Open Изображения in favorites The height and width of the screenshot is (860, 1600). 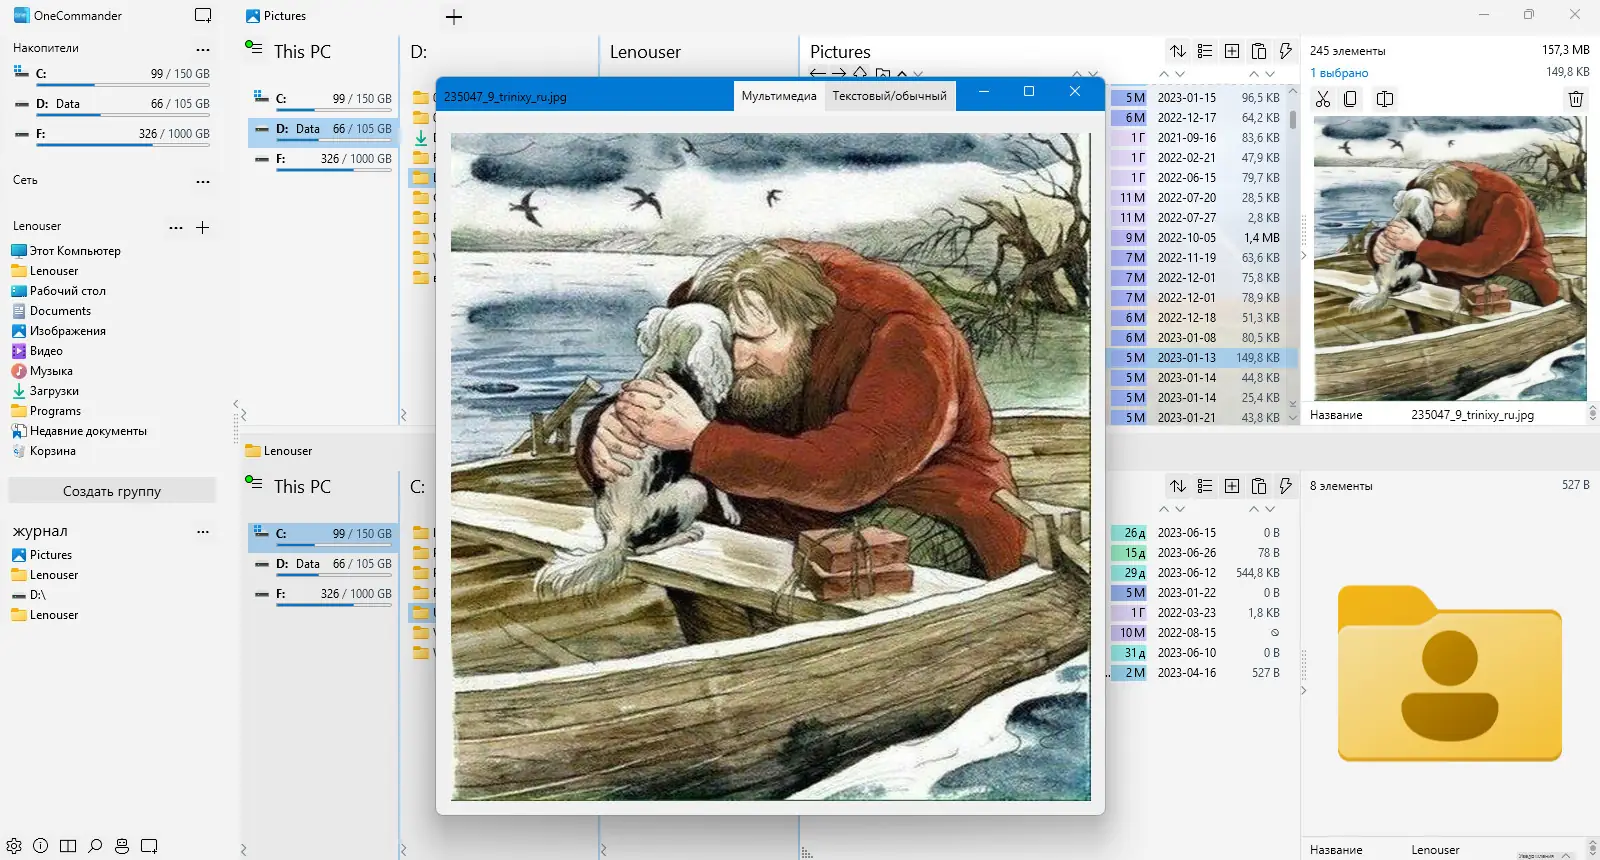click(58, 331)
